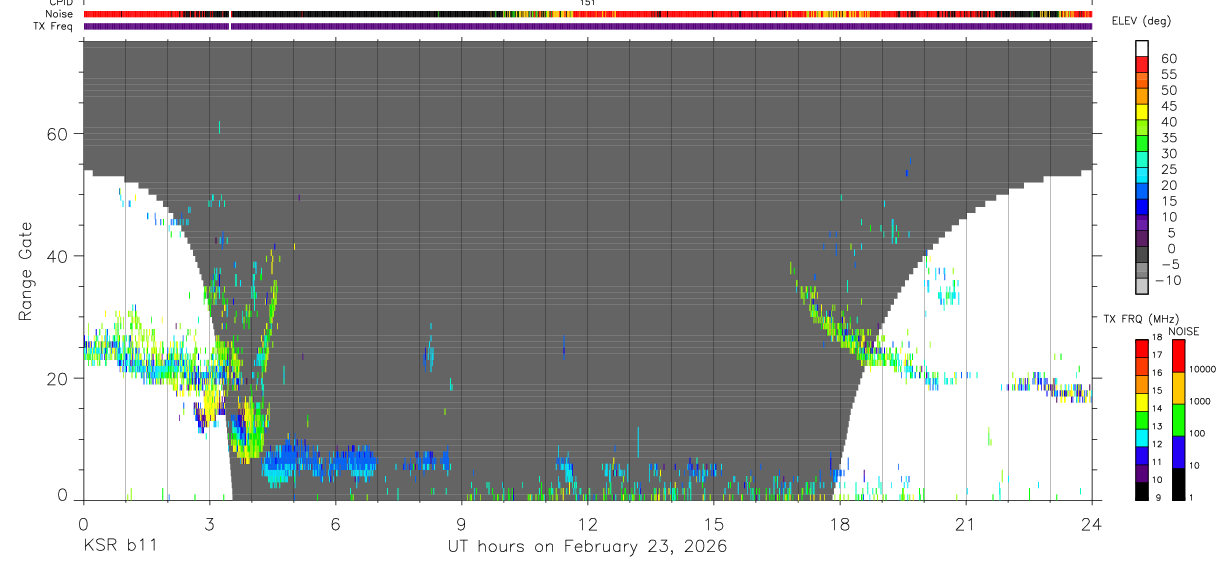Click the x-axis tick label '3'
Viewport: 1228px width, 567px height.
(209, 523)
